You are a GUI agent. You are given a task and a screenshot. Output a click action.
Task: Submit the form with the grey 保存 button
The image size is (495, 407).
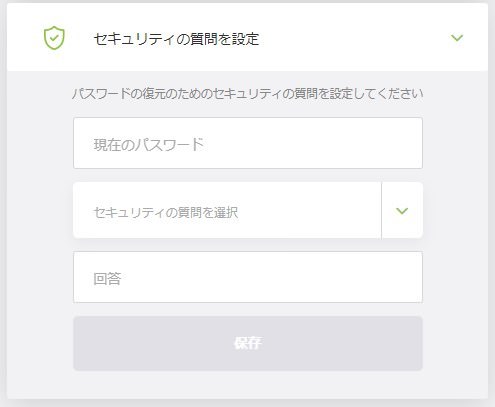248,343
